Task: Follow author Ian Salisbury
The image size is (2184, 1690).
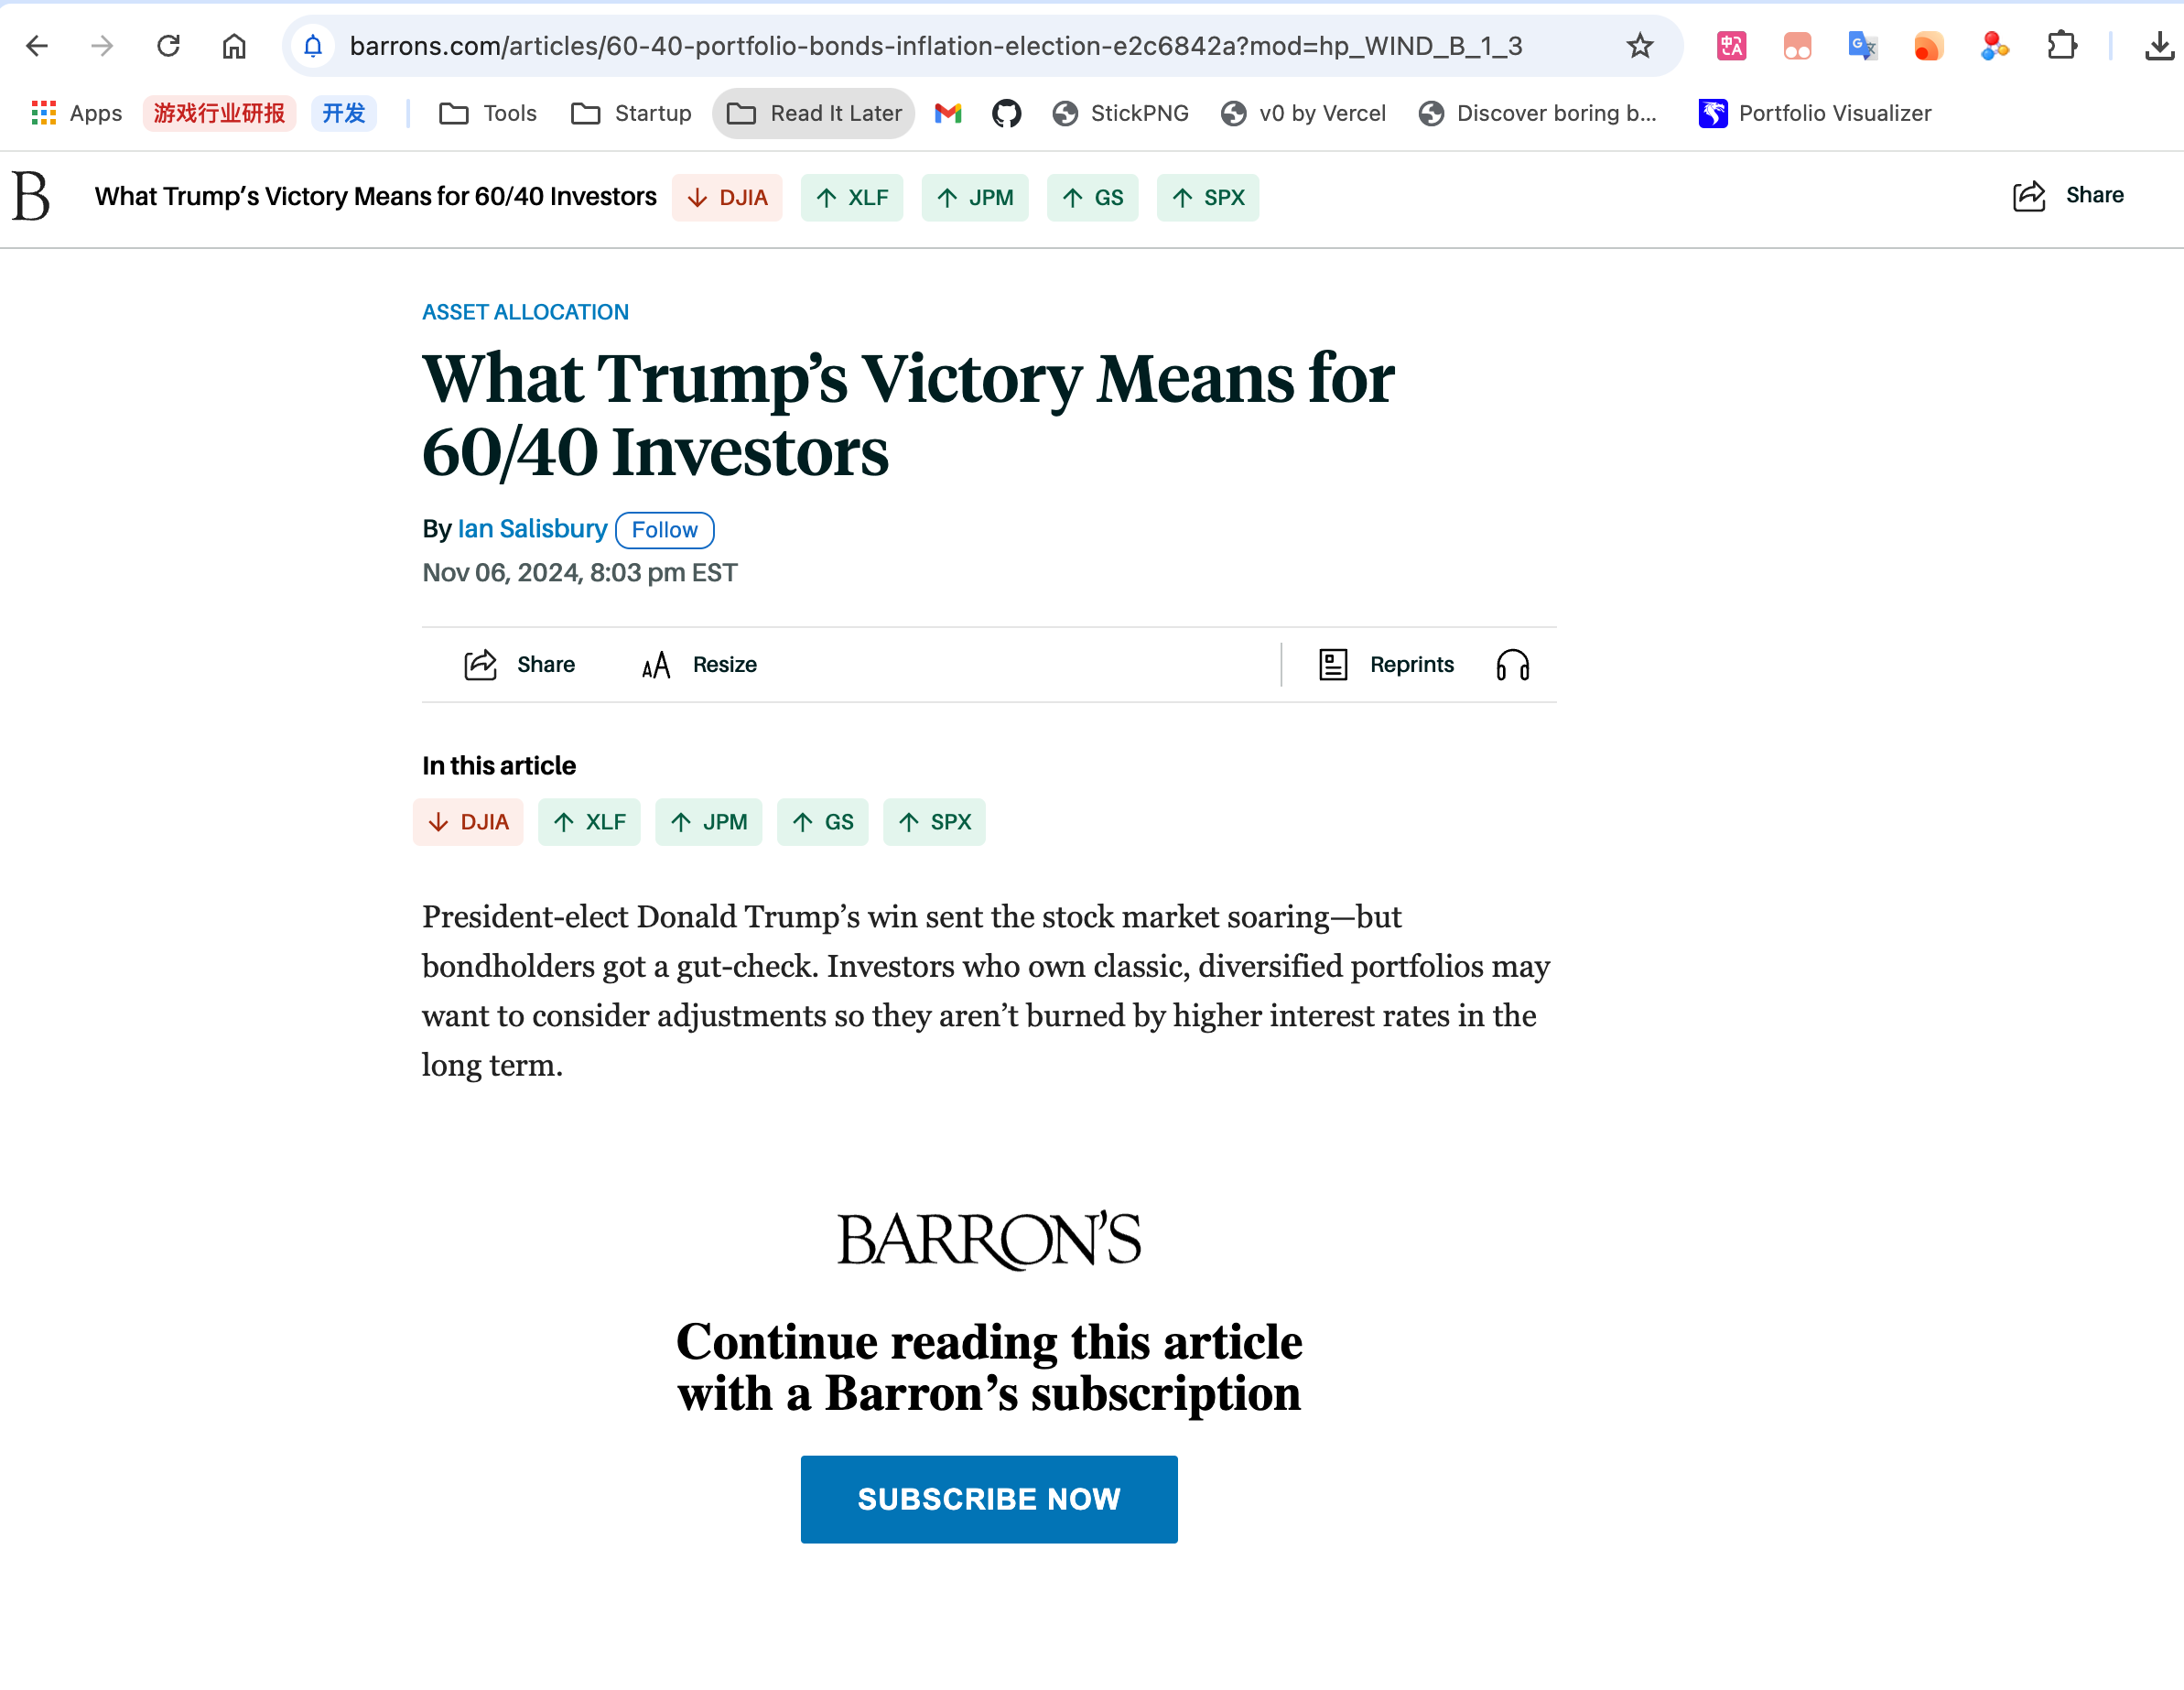Action: tap(664, 530)
